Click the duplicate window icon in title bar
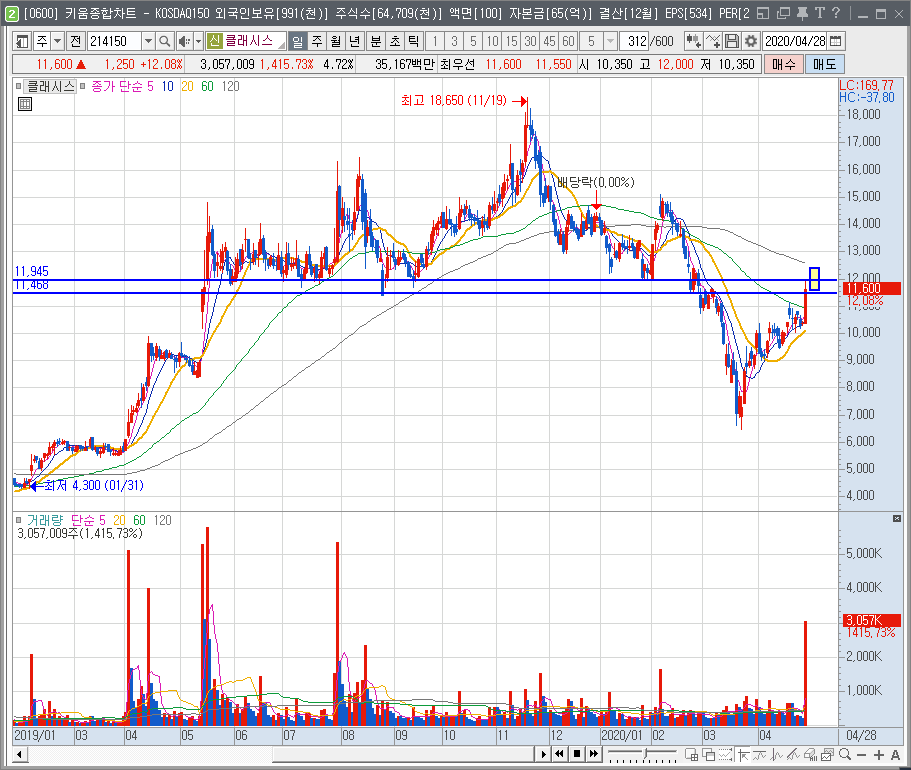 (x=783, y=13)
